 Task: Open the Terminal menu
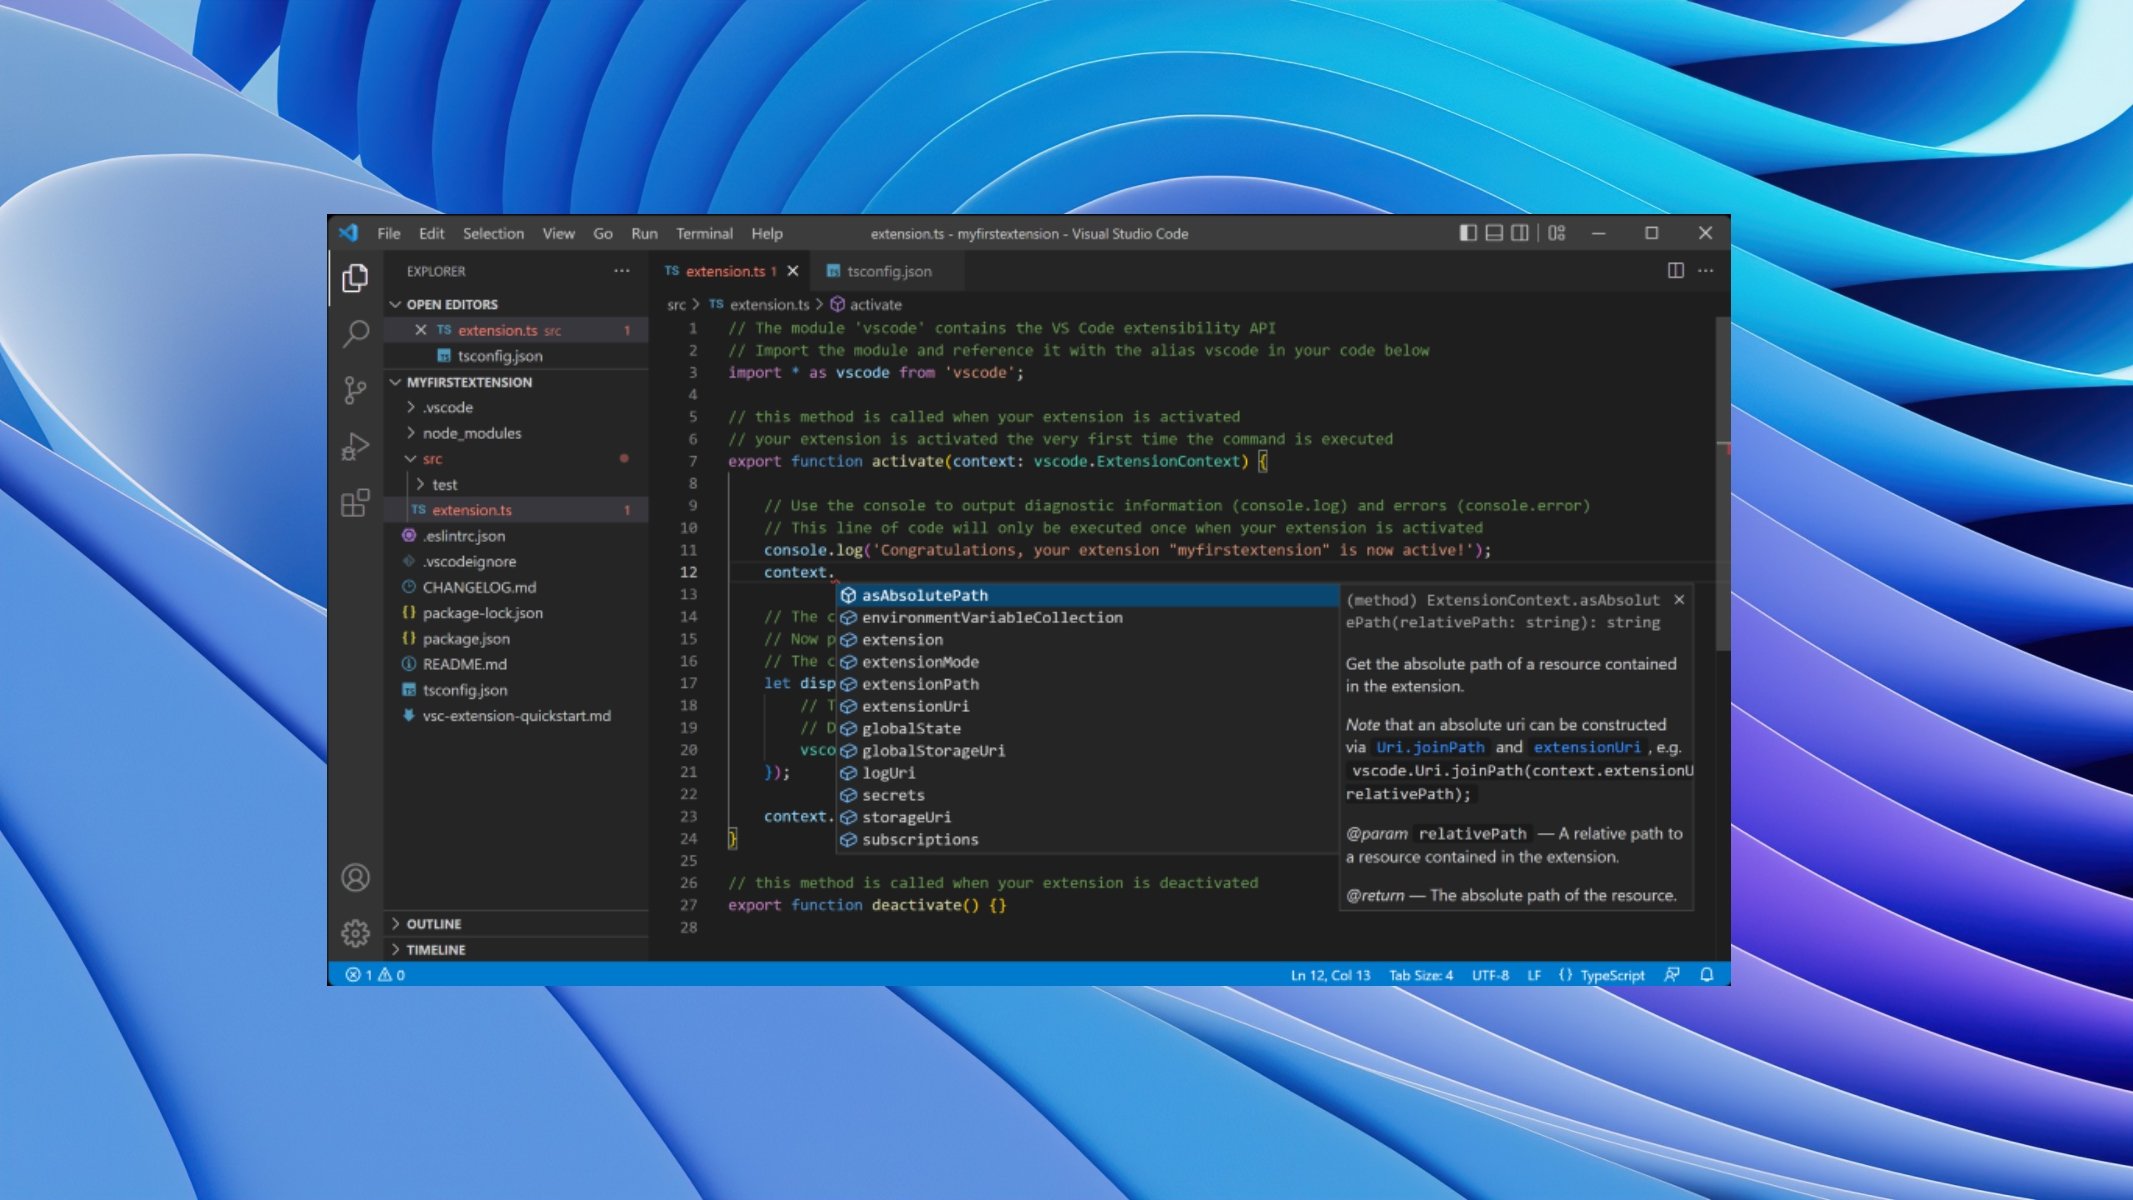[x=704, y=233]
